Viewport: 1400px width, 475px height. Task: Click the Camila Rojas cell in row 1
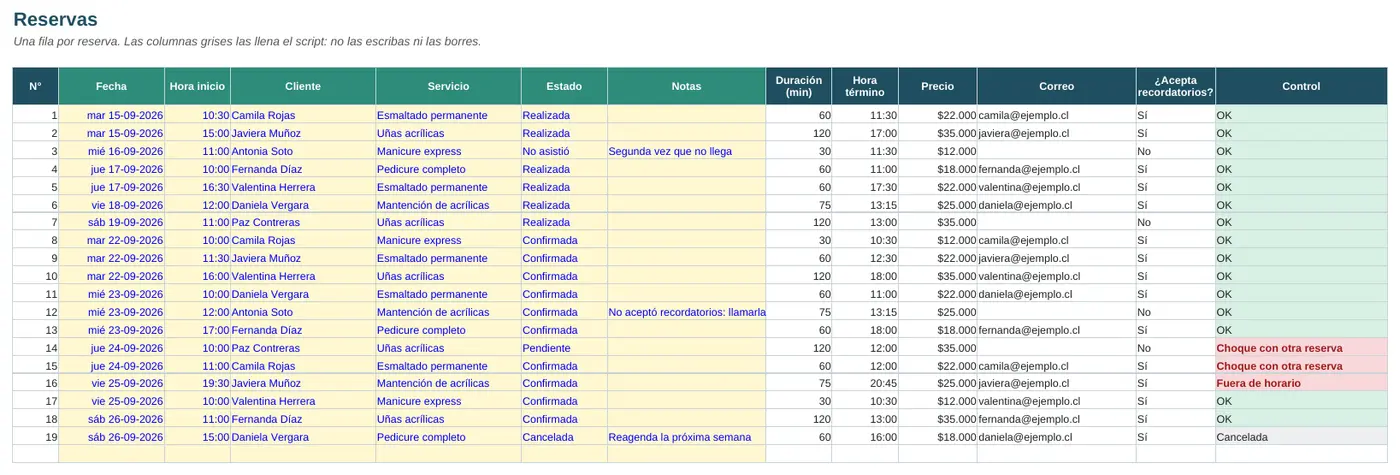pos(303,115)
